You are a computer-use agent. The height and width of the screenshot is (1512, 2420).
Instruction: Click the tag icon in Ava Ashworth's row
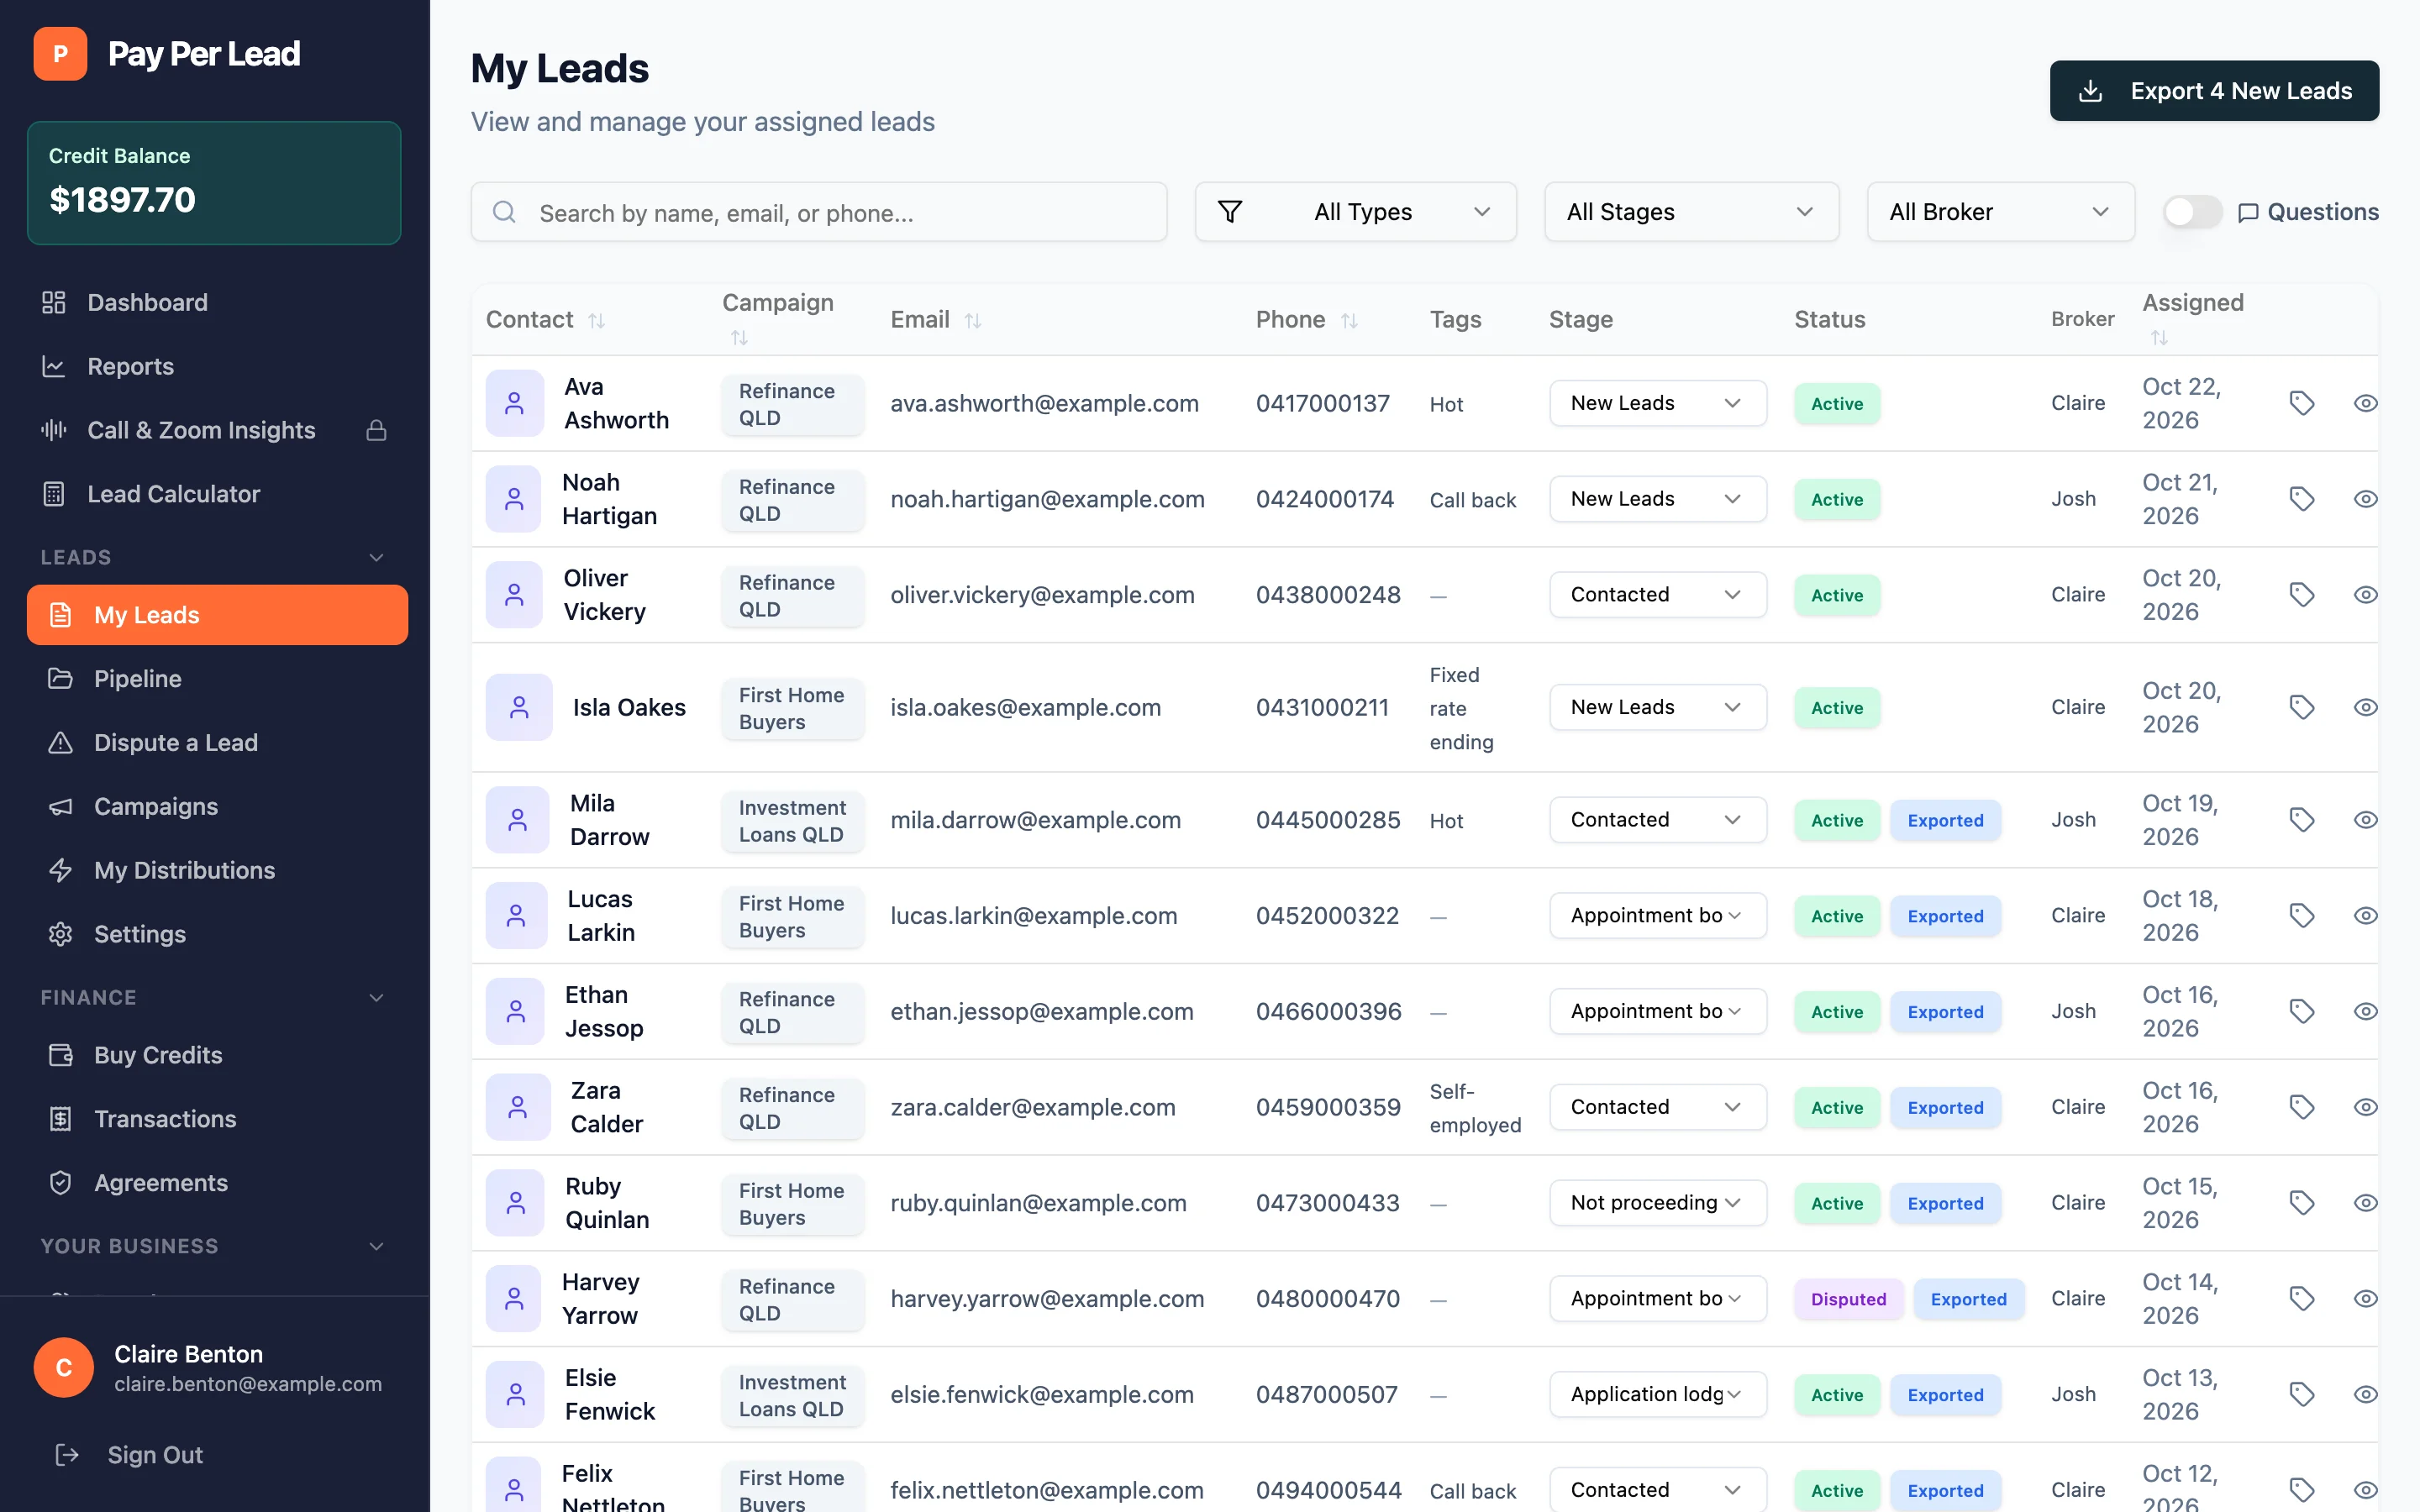(x=2302, y=403)
